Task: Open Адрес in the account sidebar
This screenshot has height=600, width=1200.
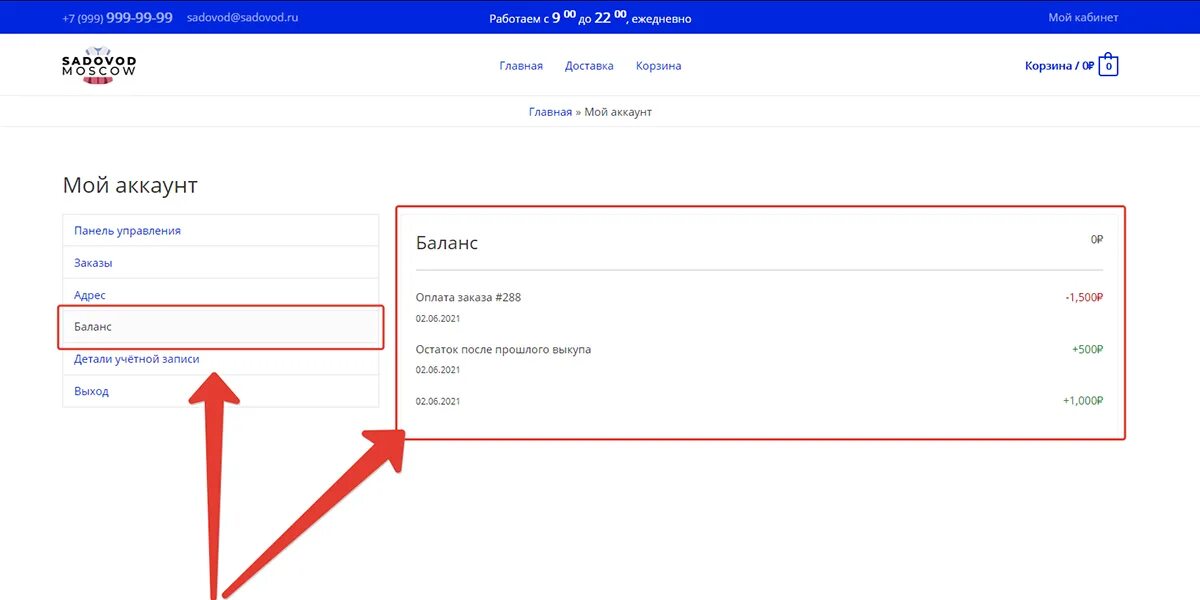Action: [x=221, y=295]
